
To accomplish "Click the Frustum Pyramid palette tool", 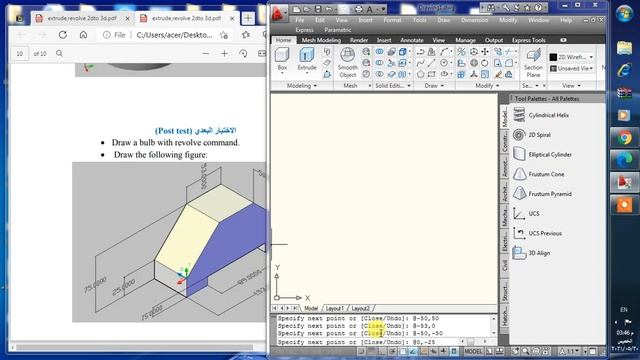I will click(542, 194).
